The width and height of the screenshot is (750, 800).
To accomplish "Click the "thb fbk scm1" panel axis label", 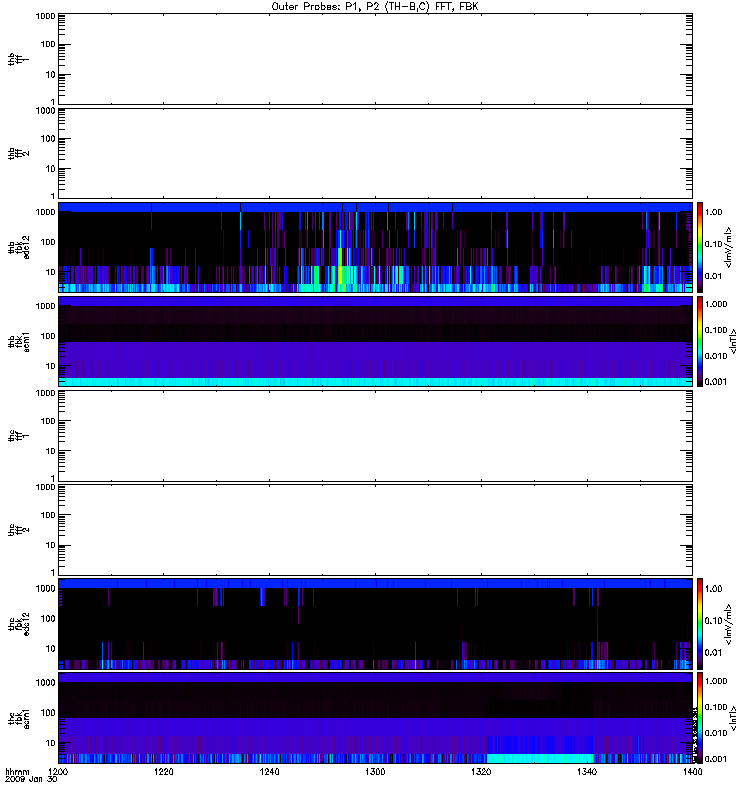I will click(x=18, y=341).
